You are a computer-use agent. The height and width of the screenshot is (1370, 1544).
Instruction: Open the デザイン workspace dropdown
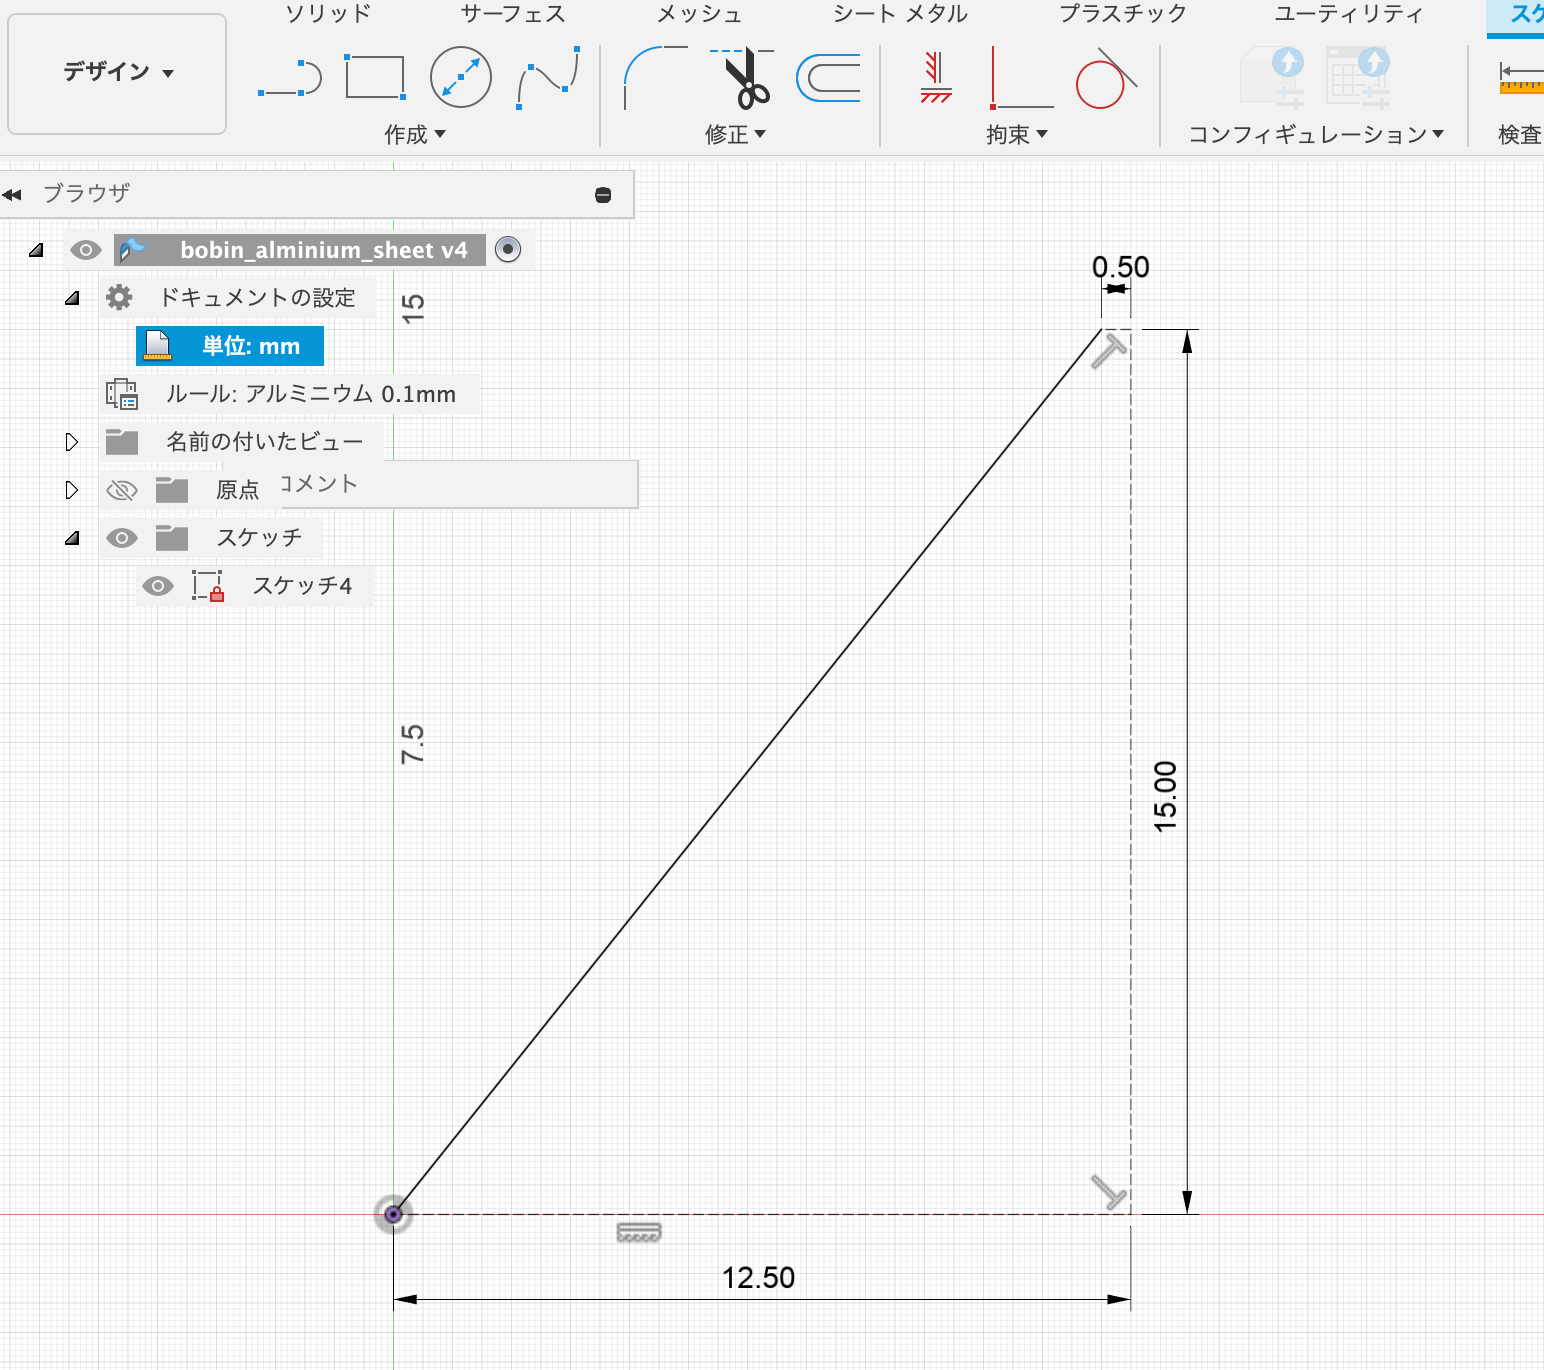point(117,73)
